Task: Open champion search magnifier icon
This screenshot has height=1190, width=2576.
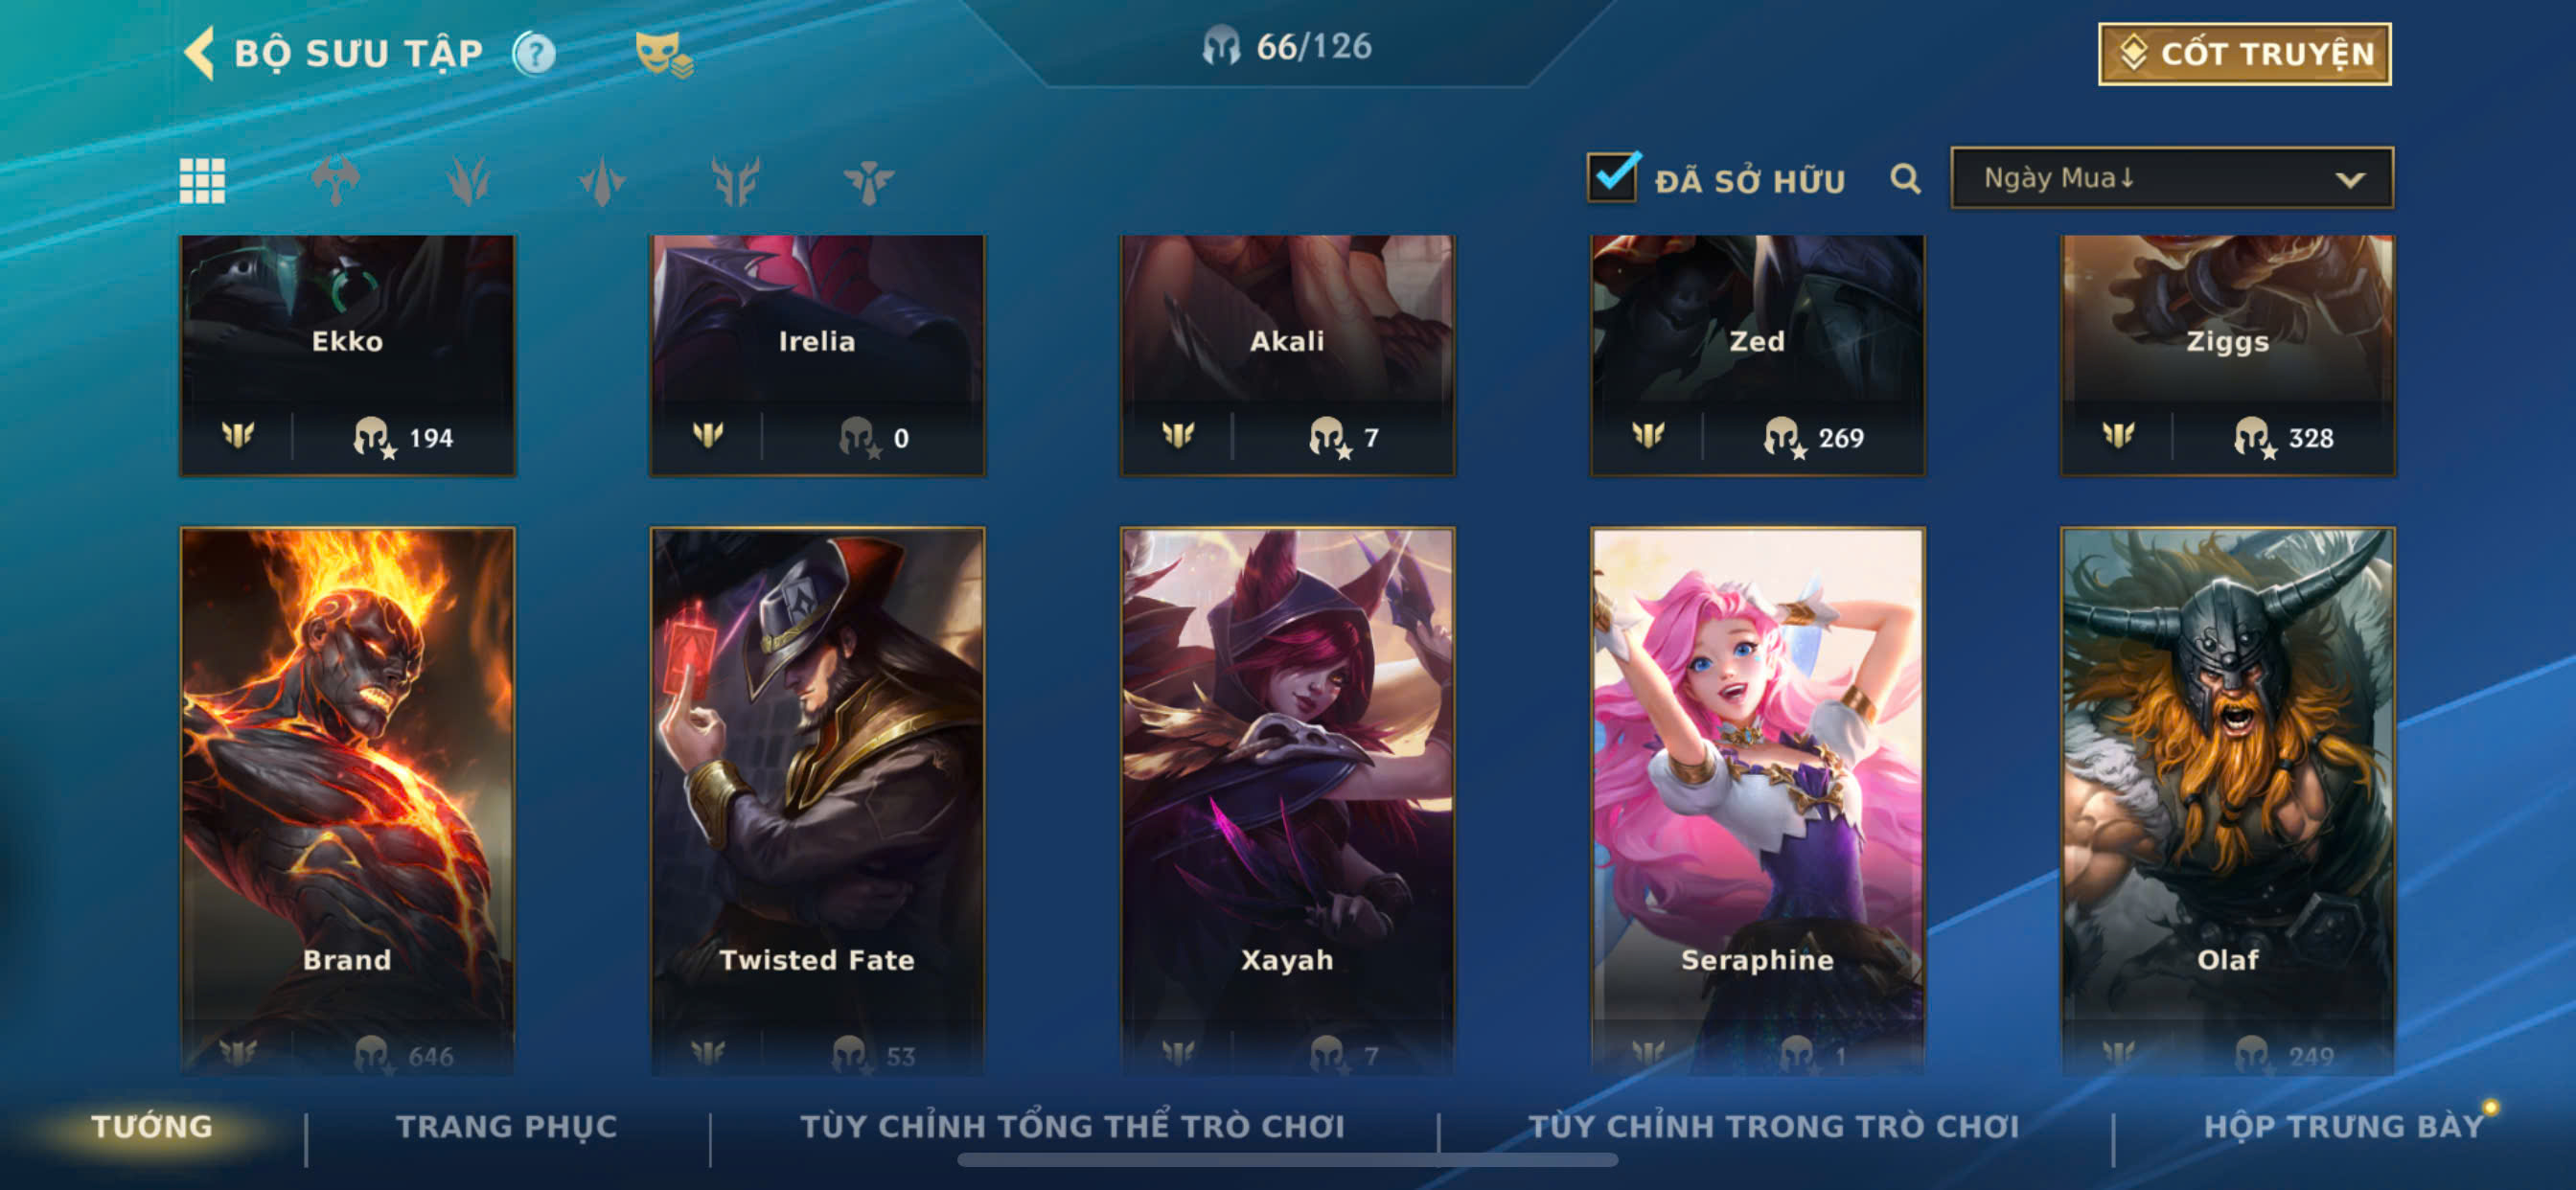Action: coord(1906,179)
